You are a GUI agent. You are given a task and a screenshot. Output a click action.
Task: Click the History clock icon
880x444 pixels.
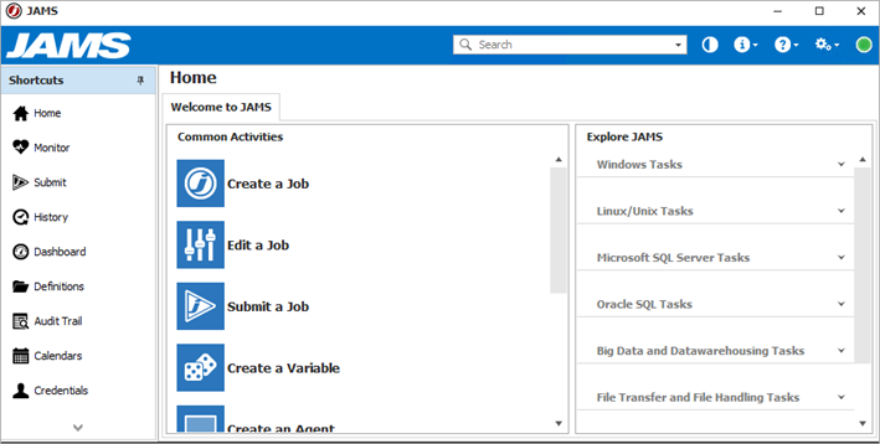click(21, 217)
